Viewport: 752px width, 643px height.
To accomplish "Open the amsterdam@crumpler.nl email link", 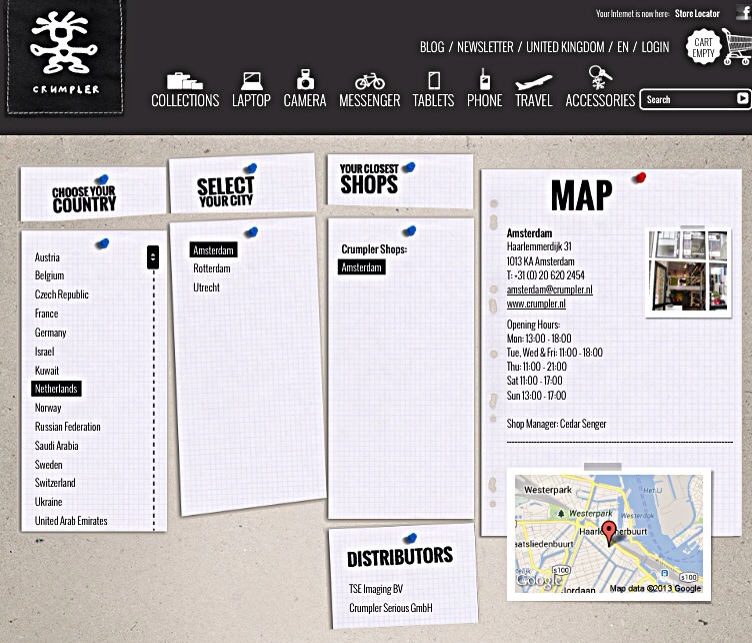I will point(549,289).
